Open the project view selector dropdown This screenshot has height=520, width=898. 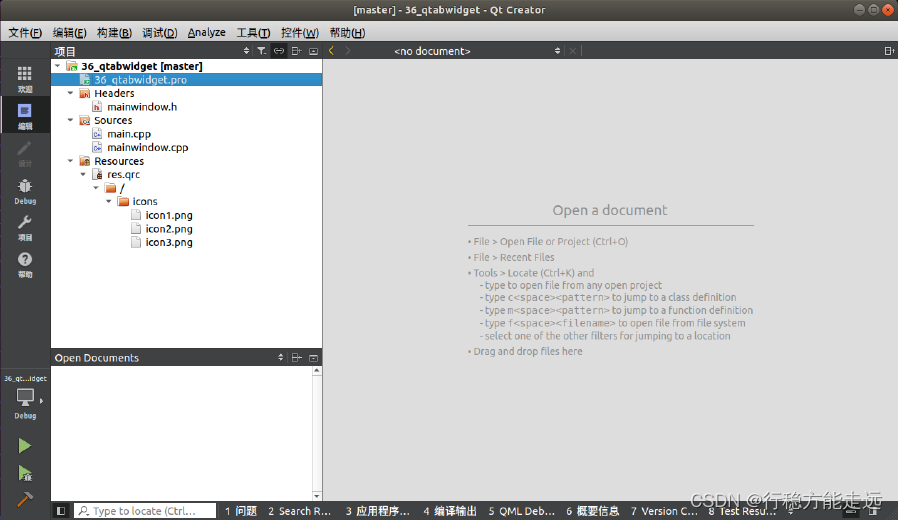pos(246,51)
